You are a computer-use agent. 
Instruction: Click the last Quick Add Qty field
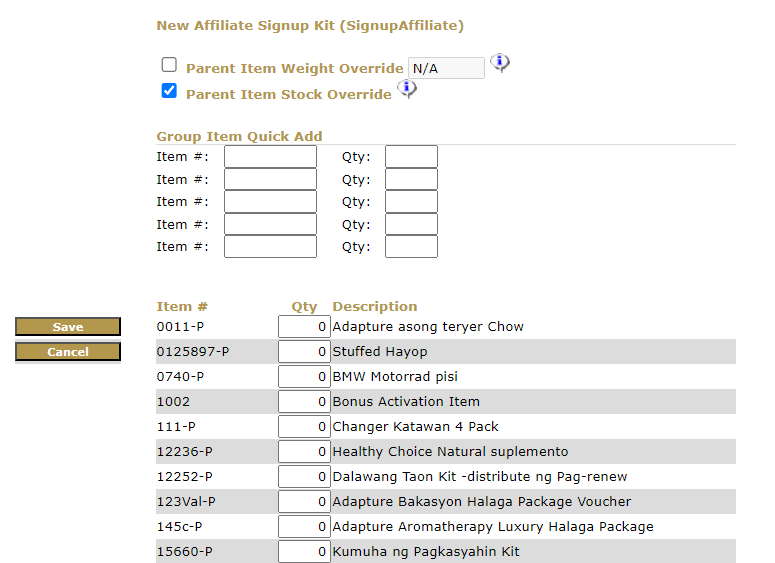[x=411, y=247]
